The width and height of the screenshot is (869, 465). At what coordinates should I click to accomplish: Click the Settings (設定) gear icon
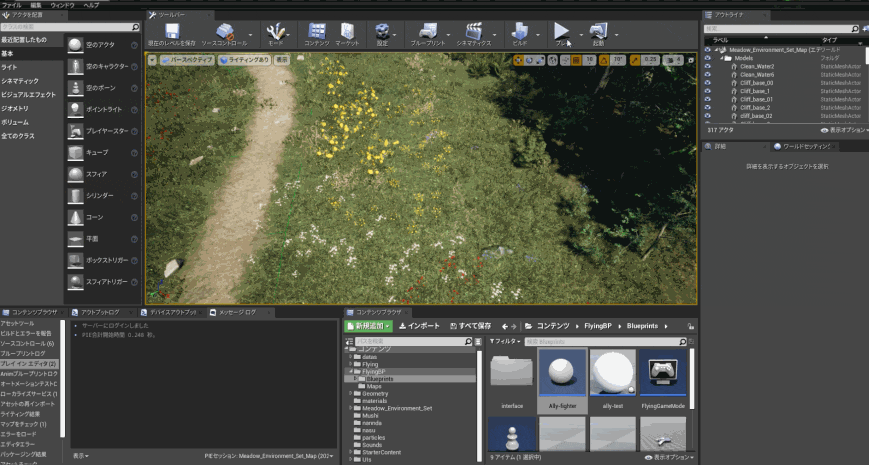point(382,33)
